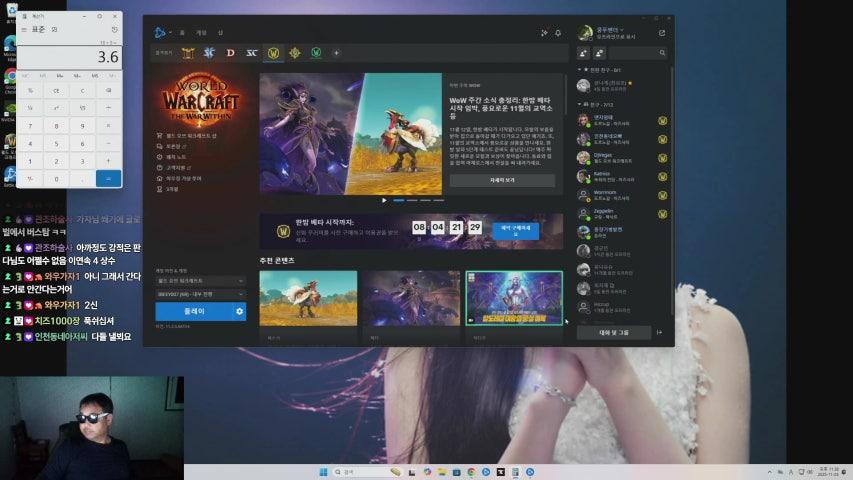The image size is (853, 480).
Task: Open the Battle.net logo dropdown menu
Action: (x=161, y=33)
